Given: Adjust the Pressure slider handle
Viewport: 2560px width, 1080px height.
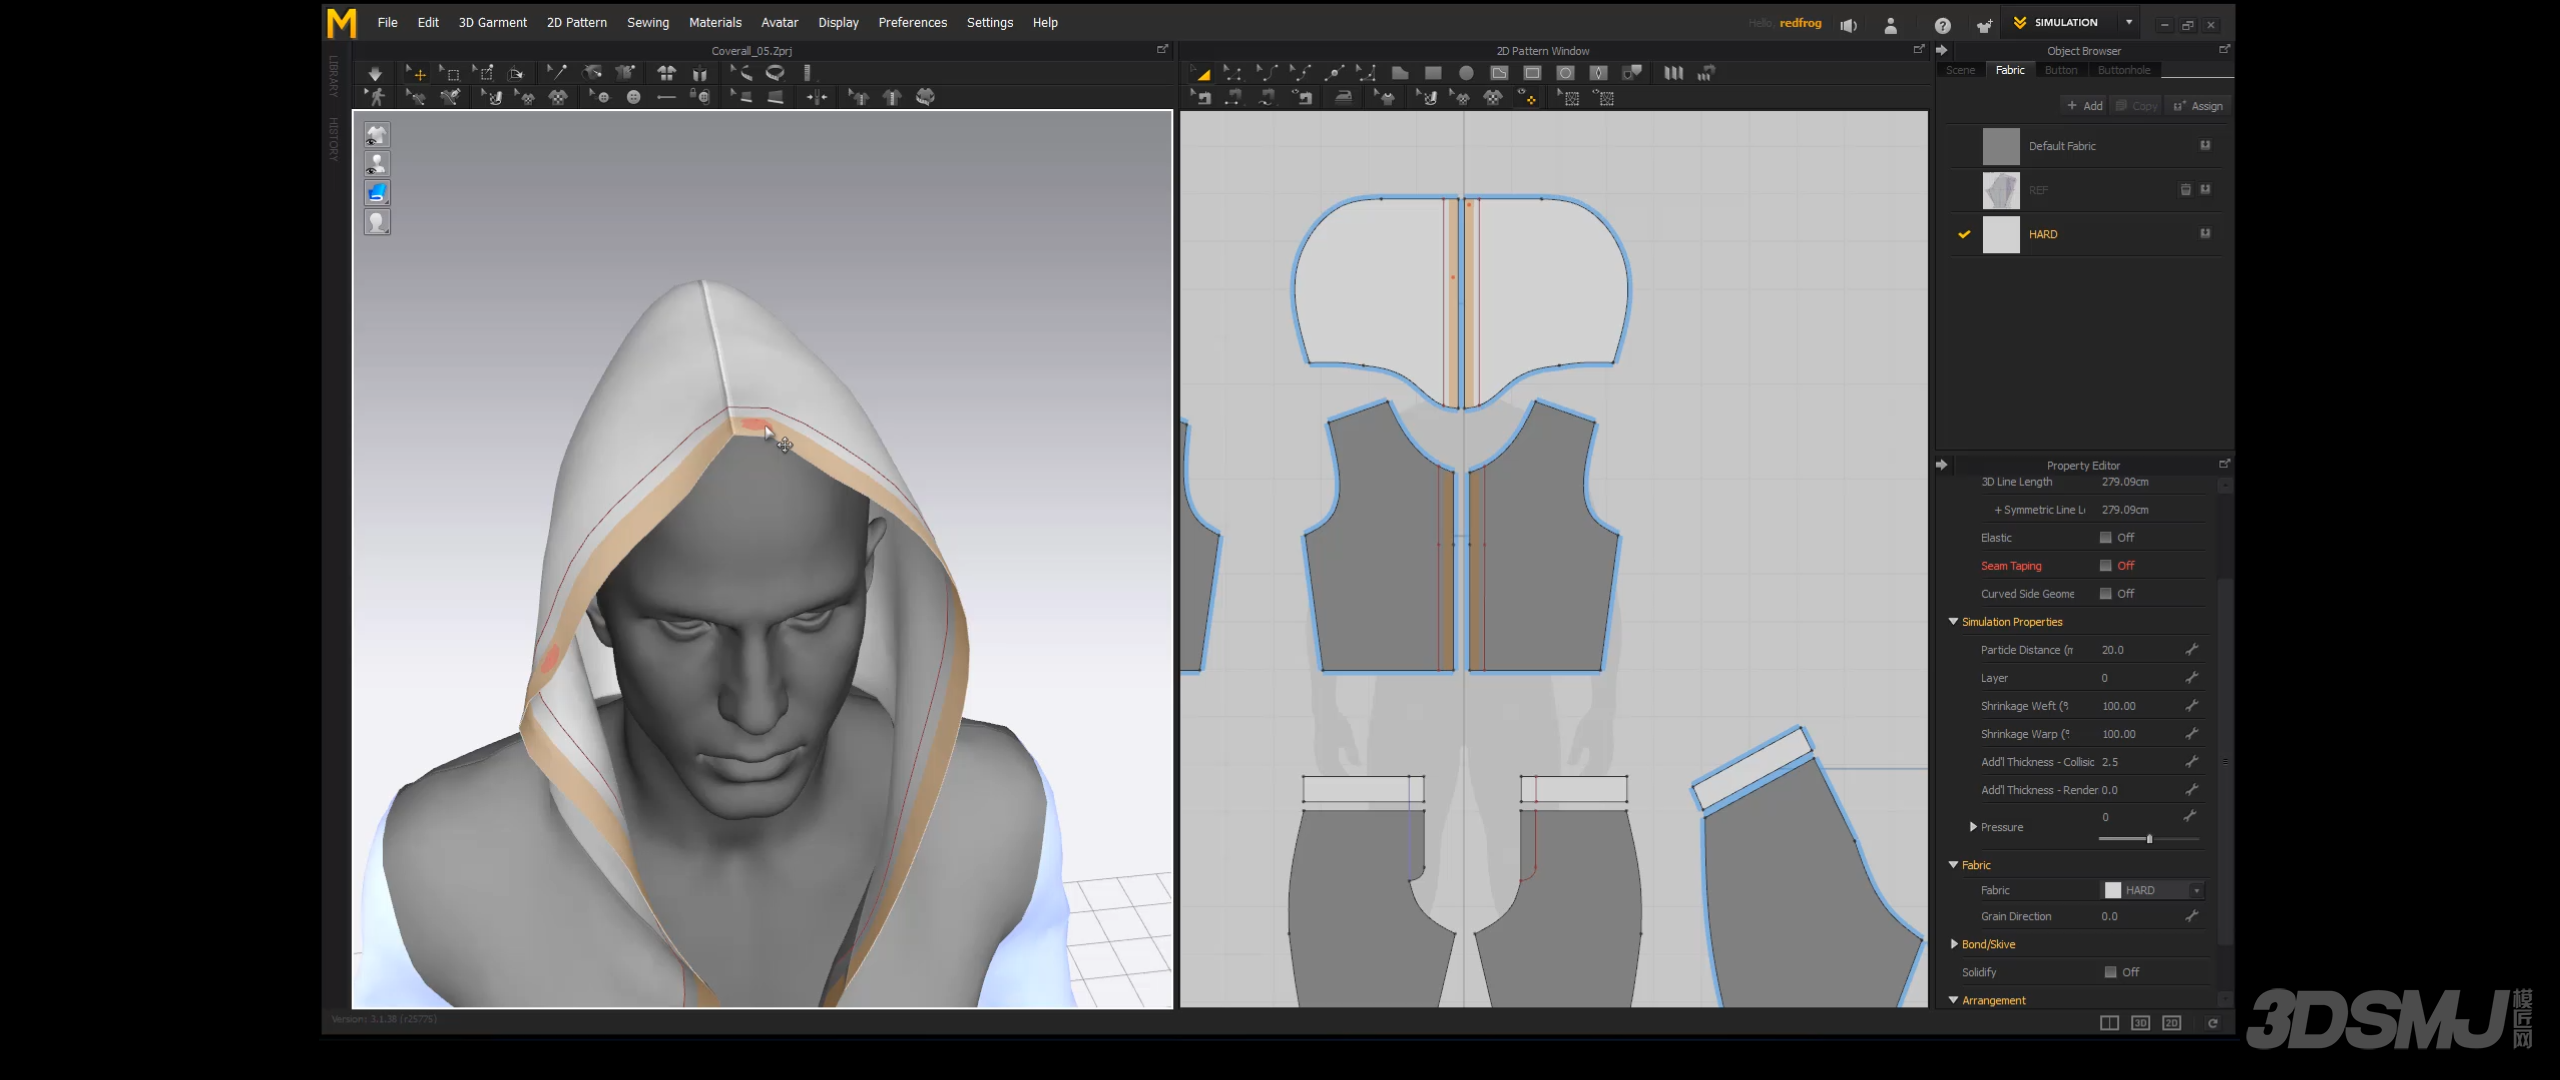Looking at the screenshot, I should pyautogui.click(x=2149, y=839).
